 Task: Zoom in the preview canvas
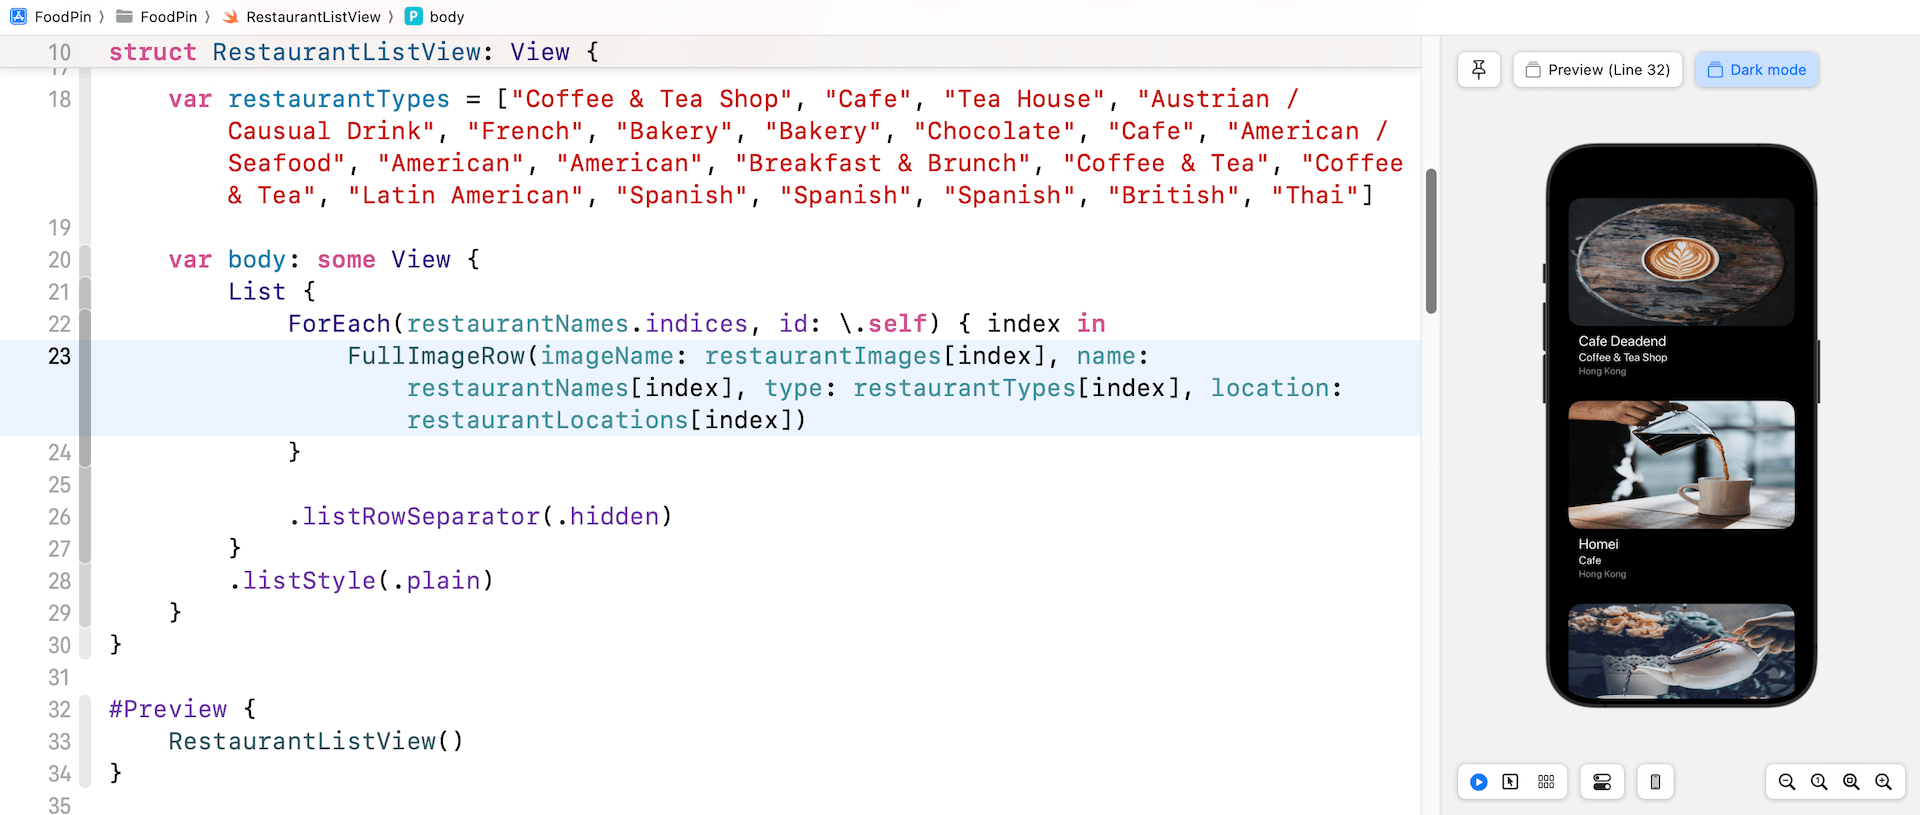[x=1883, y=782]
